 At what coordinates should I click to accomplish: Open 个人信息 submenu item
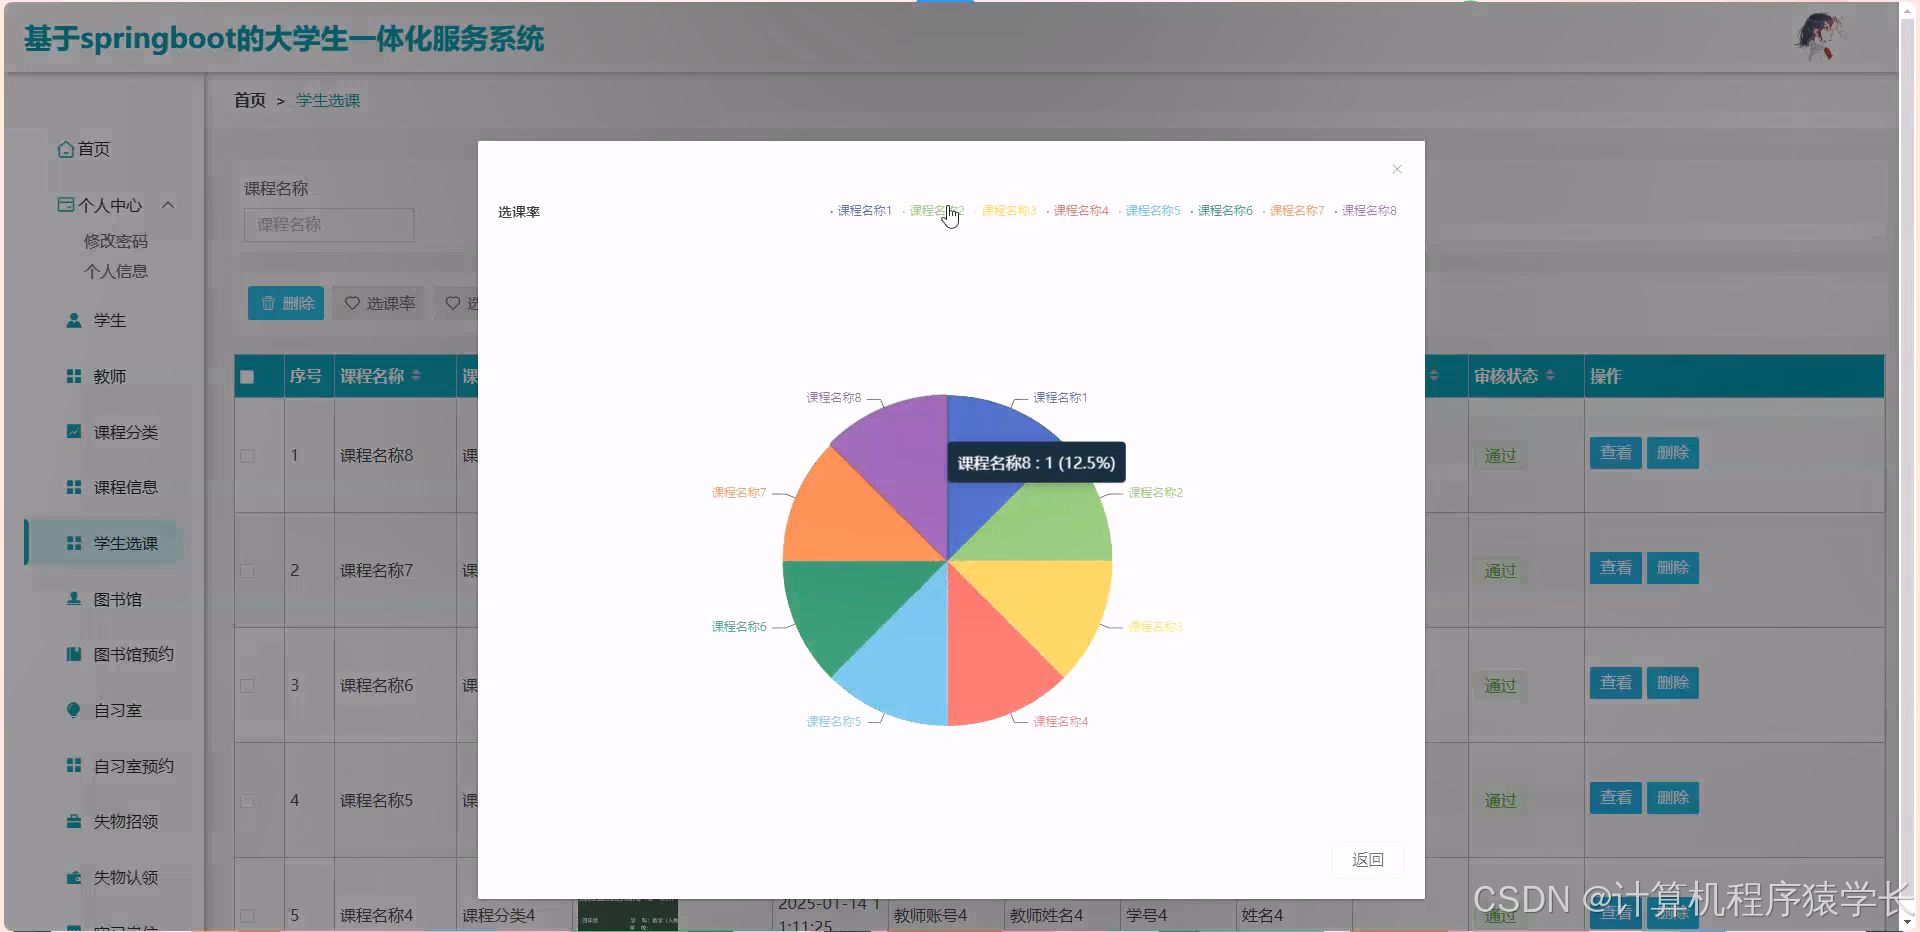116,271
